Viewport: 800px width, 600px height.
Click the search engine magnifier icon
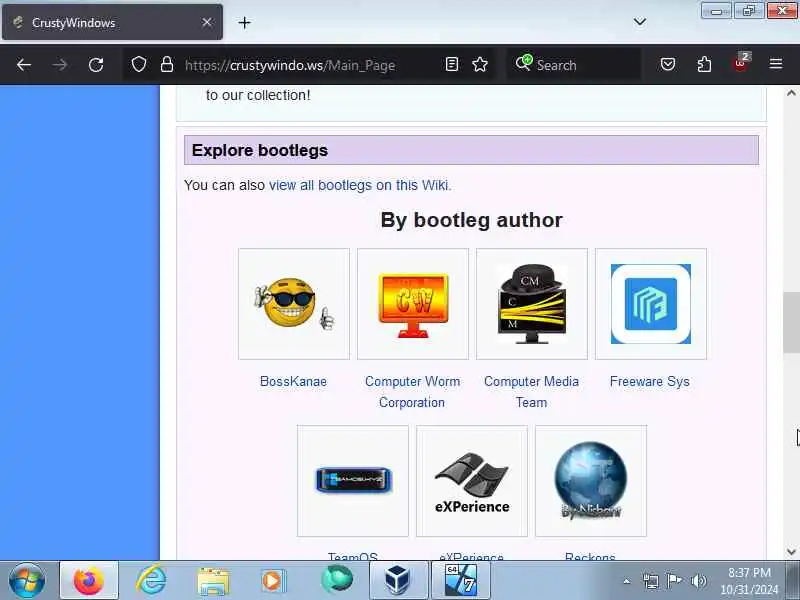(x=523, y=63)
